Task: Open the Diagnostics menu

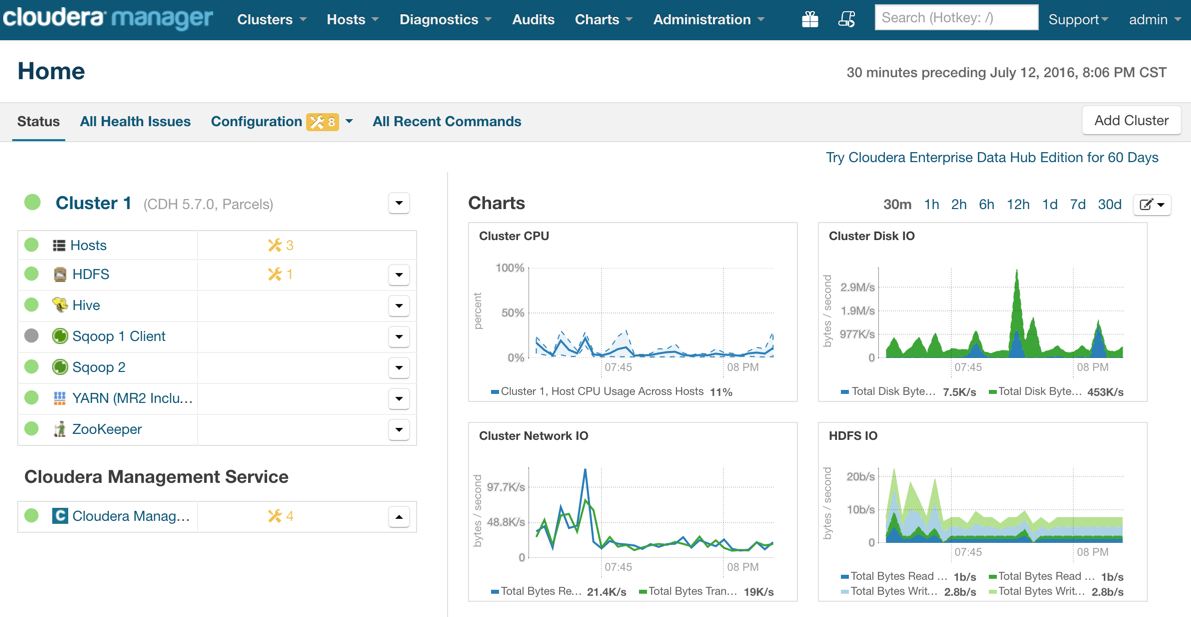Action: pyautogui.click(x=445, y=19)
